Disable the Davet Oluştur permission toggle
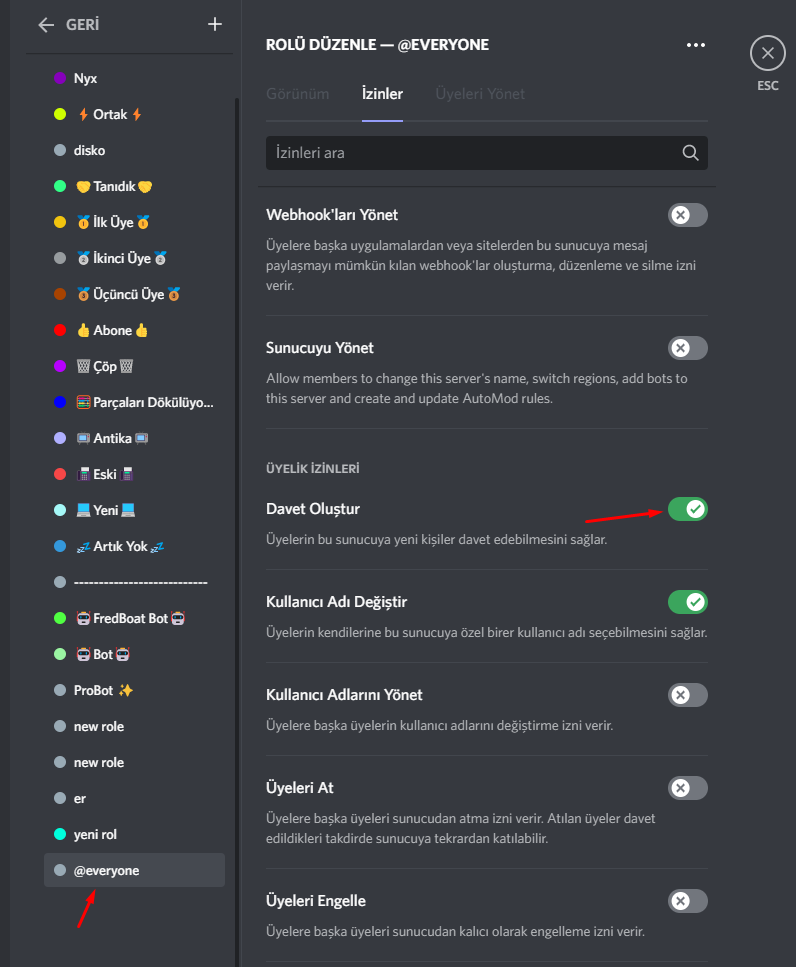796x967 pixels. (x=687, y=509)
